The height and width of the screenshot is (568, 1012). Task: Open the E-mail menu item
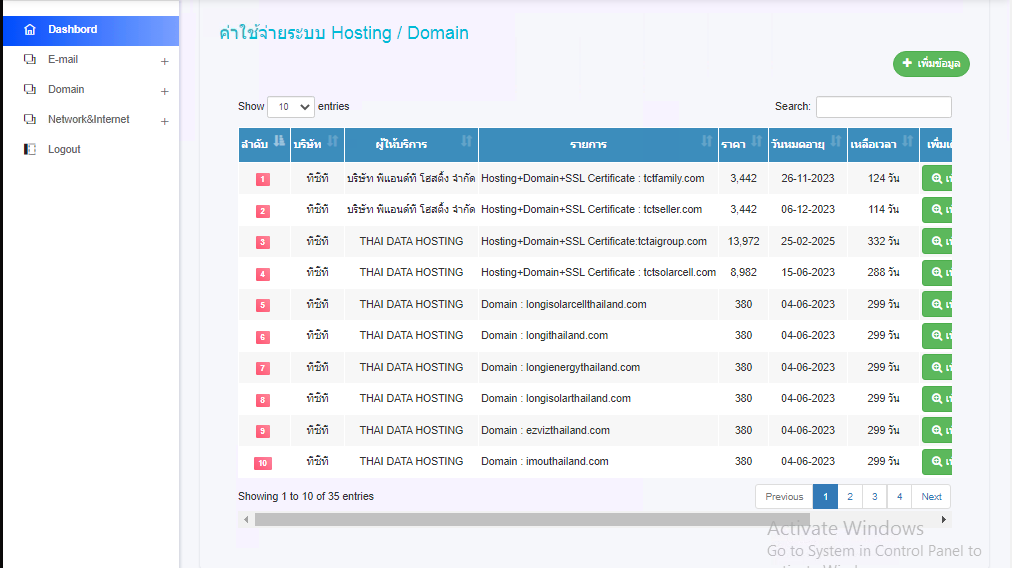(91, 59)
